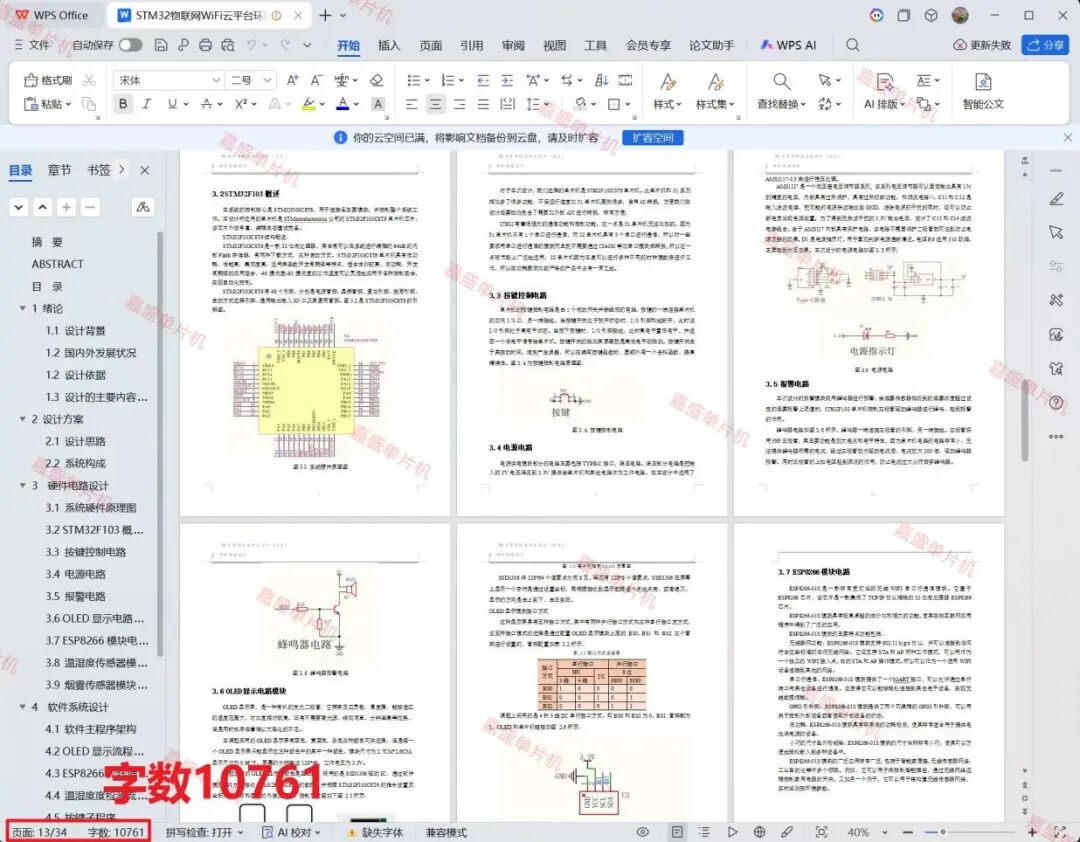
Task: Switch to the 插入 ribbon tab
Action: click(389, 45)
